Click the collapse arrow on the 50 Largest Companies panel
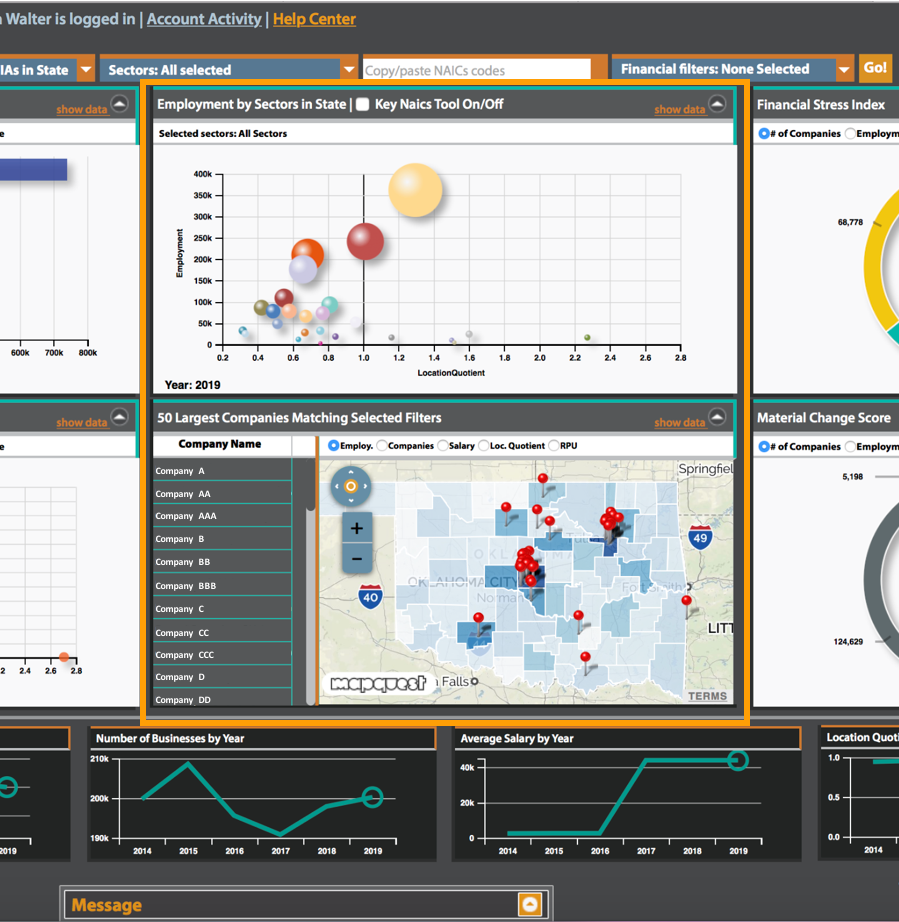899x922 pixels. 716,419
